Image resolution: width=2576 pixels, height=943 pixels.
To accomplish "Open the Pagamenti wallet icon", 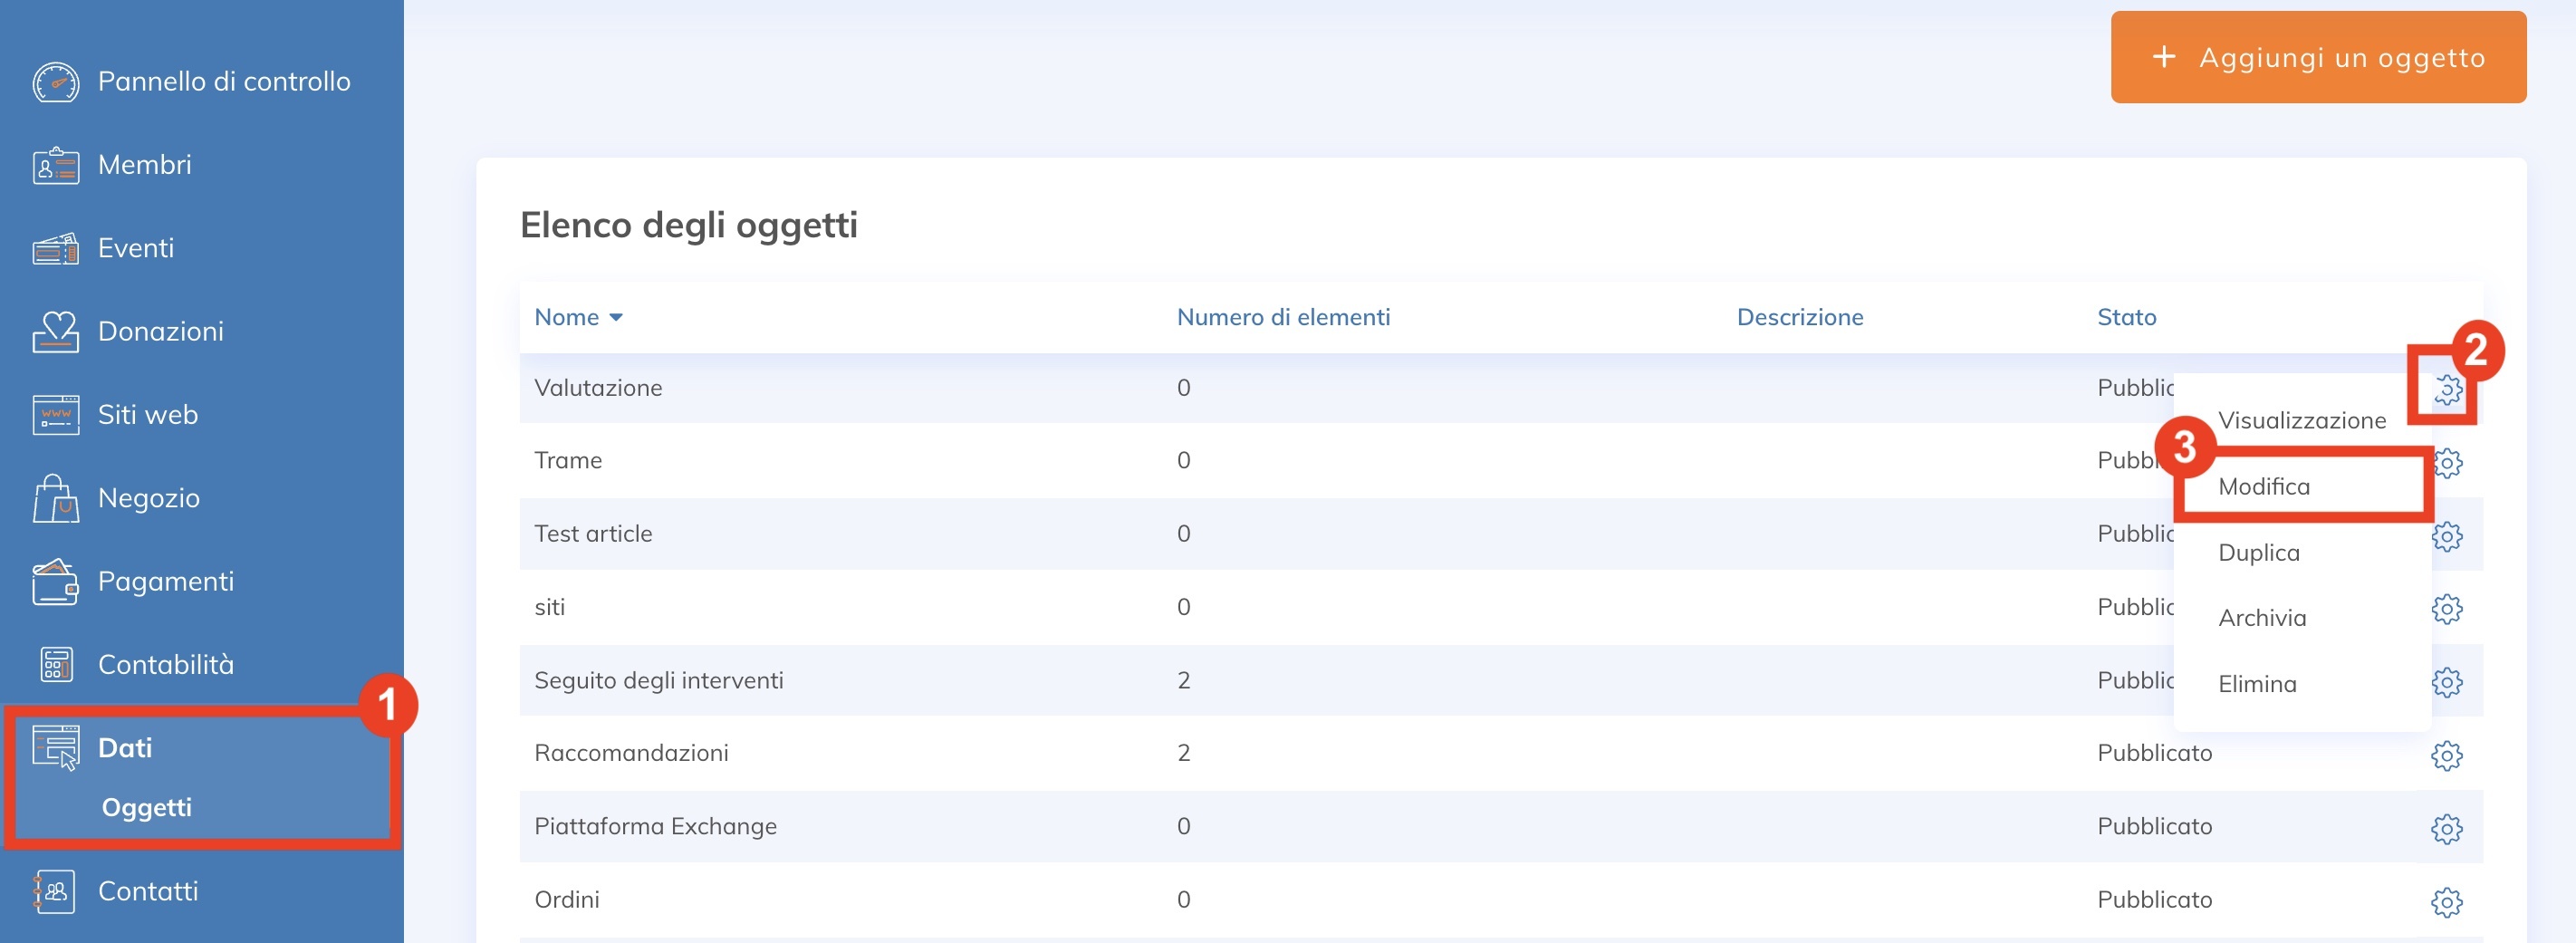I will pos(55,582).
